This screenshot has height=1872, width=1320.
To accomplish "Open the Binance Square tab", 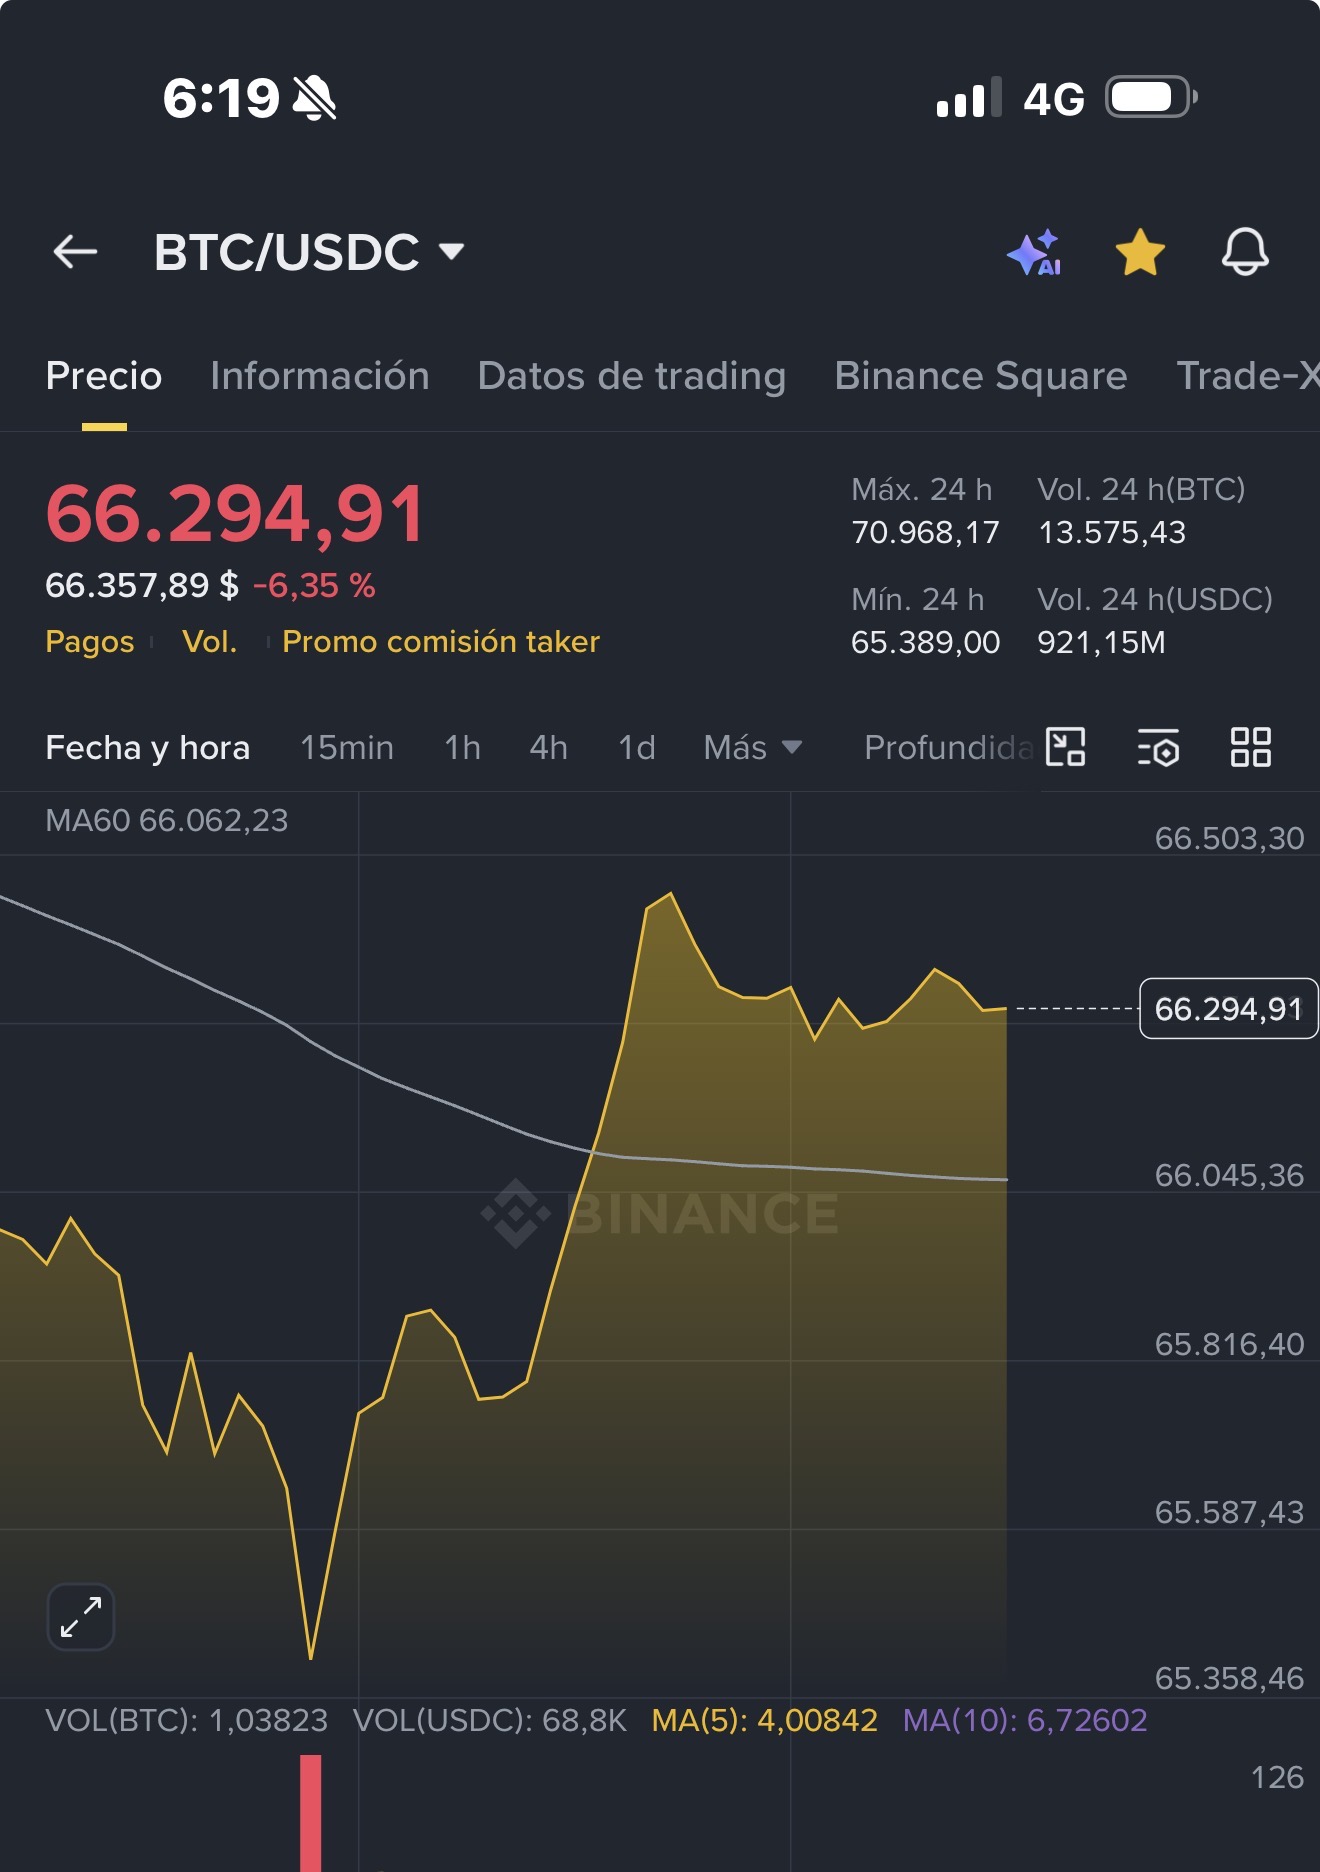I will 981,376.
